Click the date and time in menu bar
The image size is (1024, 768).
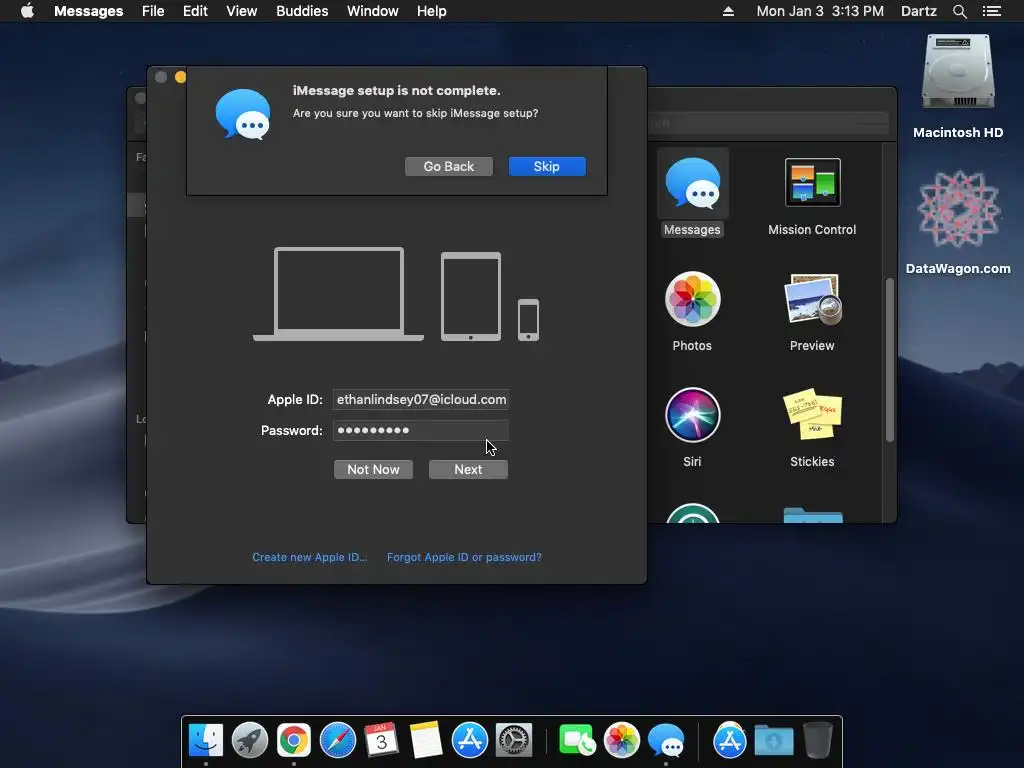pos(820,11)
